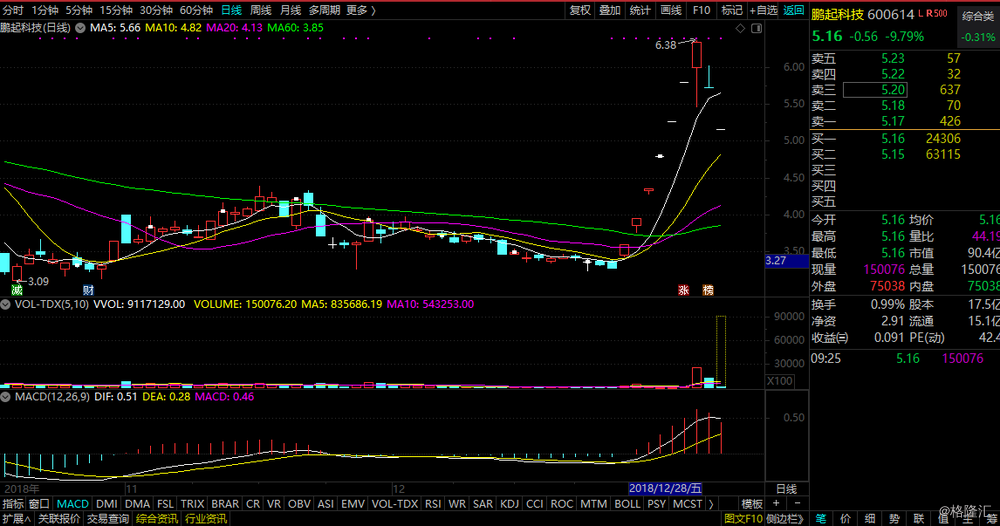Open the MACD panel settings dropdown
The width and height of the screenshot is (1000, 526).
click(x=5, y=397)
